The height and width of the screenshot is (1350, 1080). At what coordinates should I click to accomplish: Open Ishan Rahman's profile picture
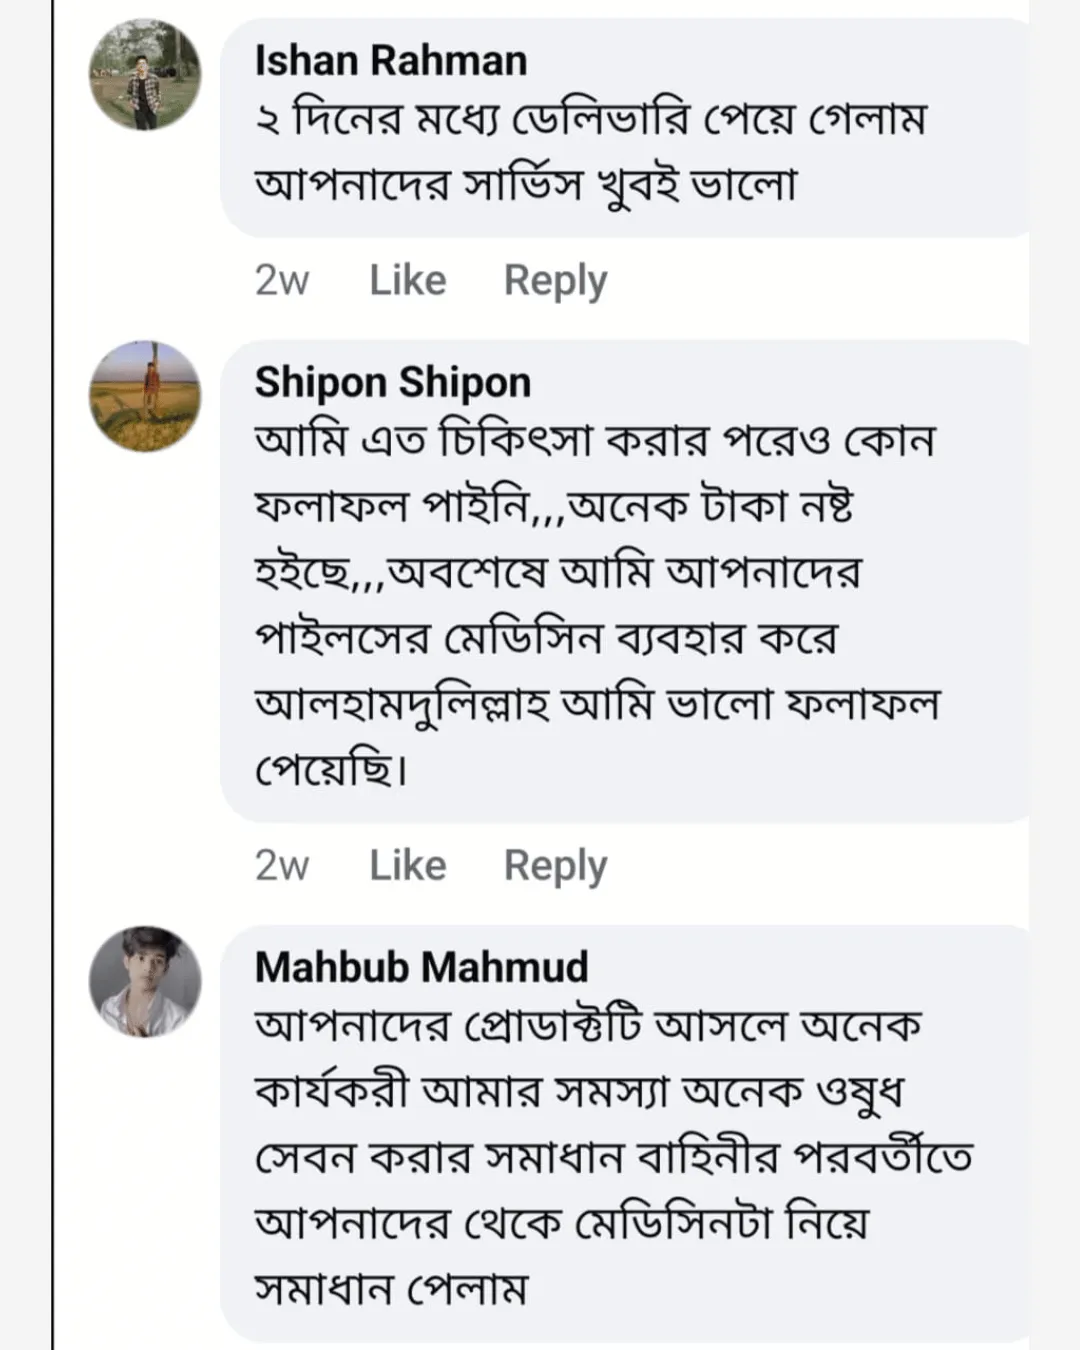pos(145,75)
